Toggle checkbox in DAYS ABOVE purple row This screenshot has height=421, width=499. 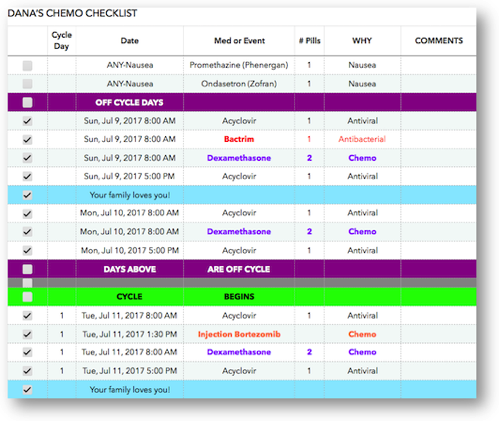tap(27, 269)
